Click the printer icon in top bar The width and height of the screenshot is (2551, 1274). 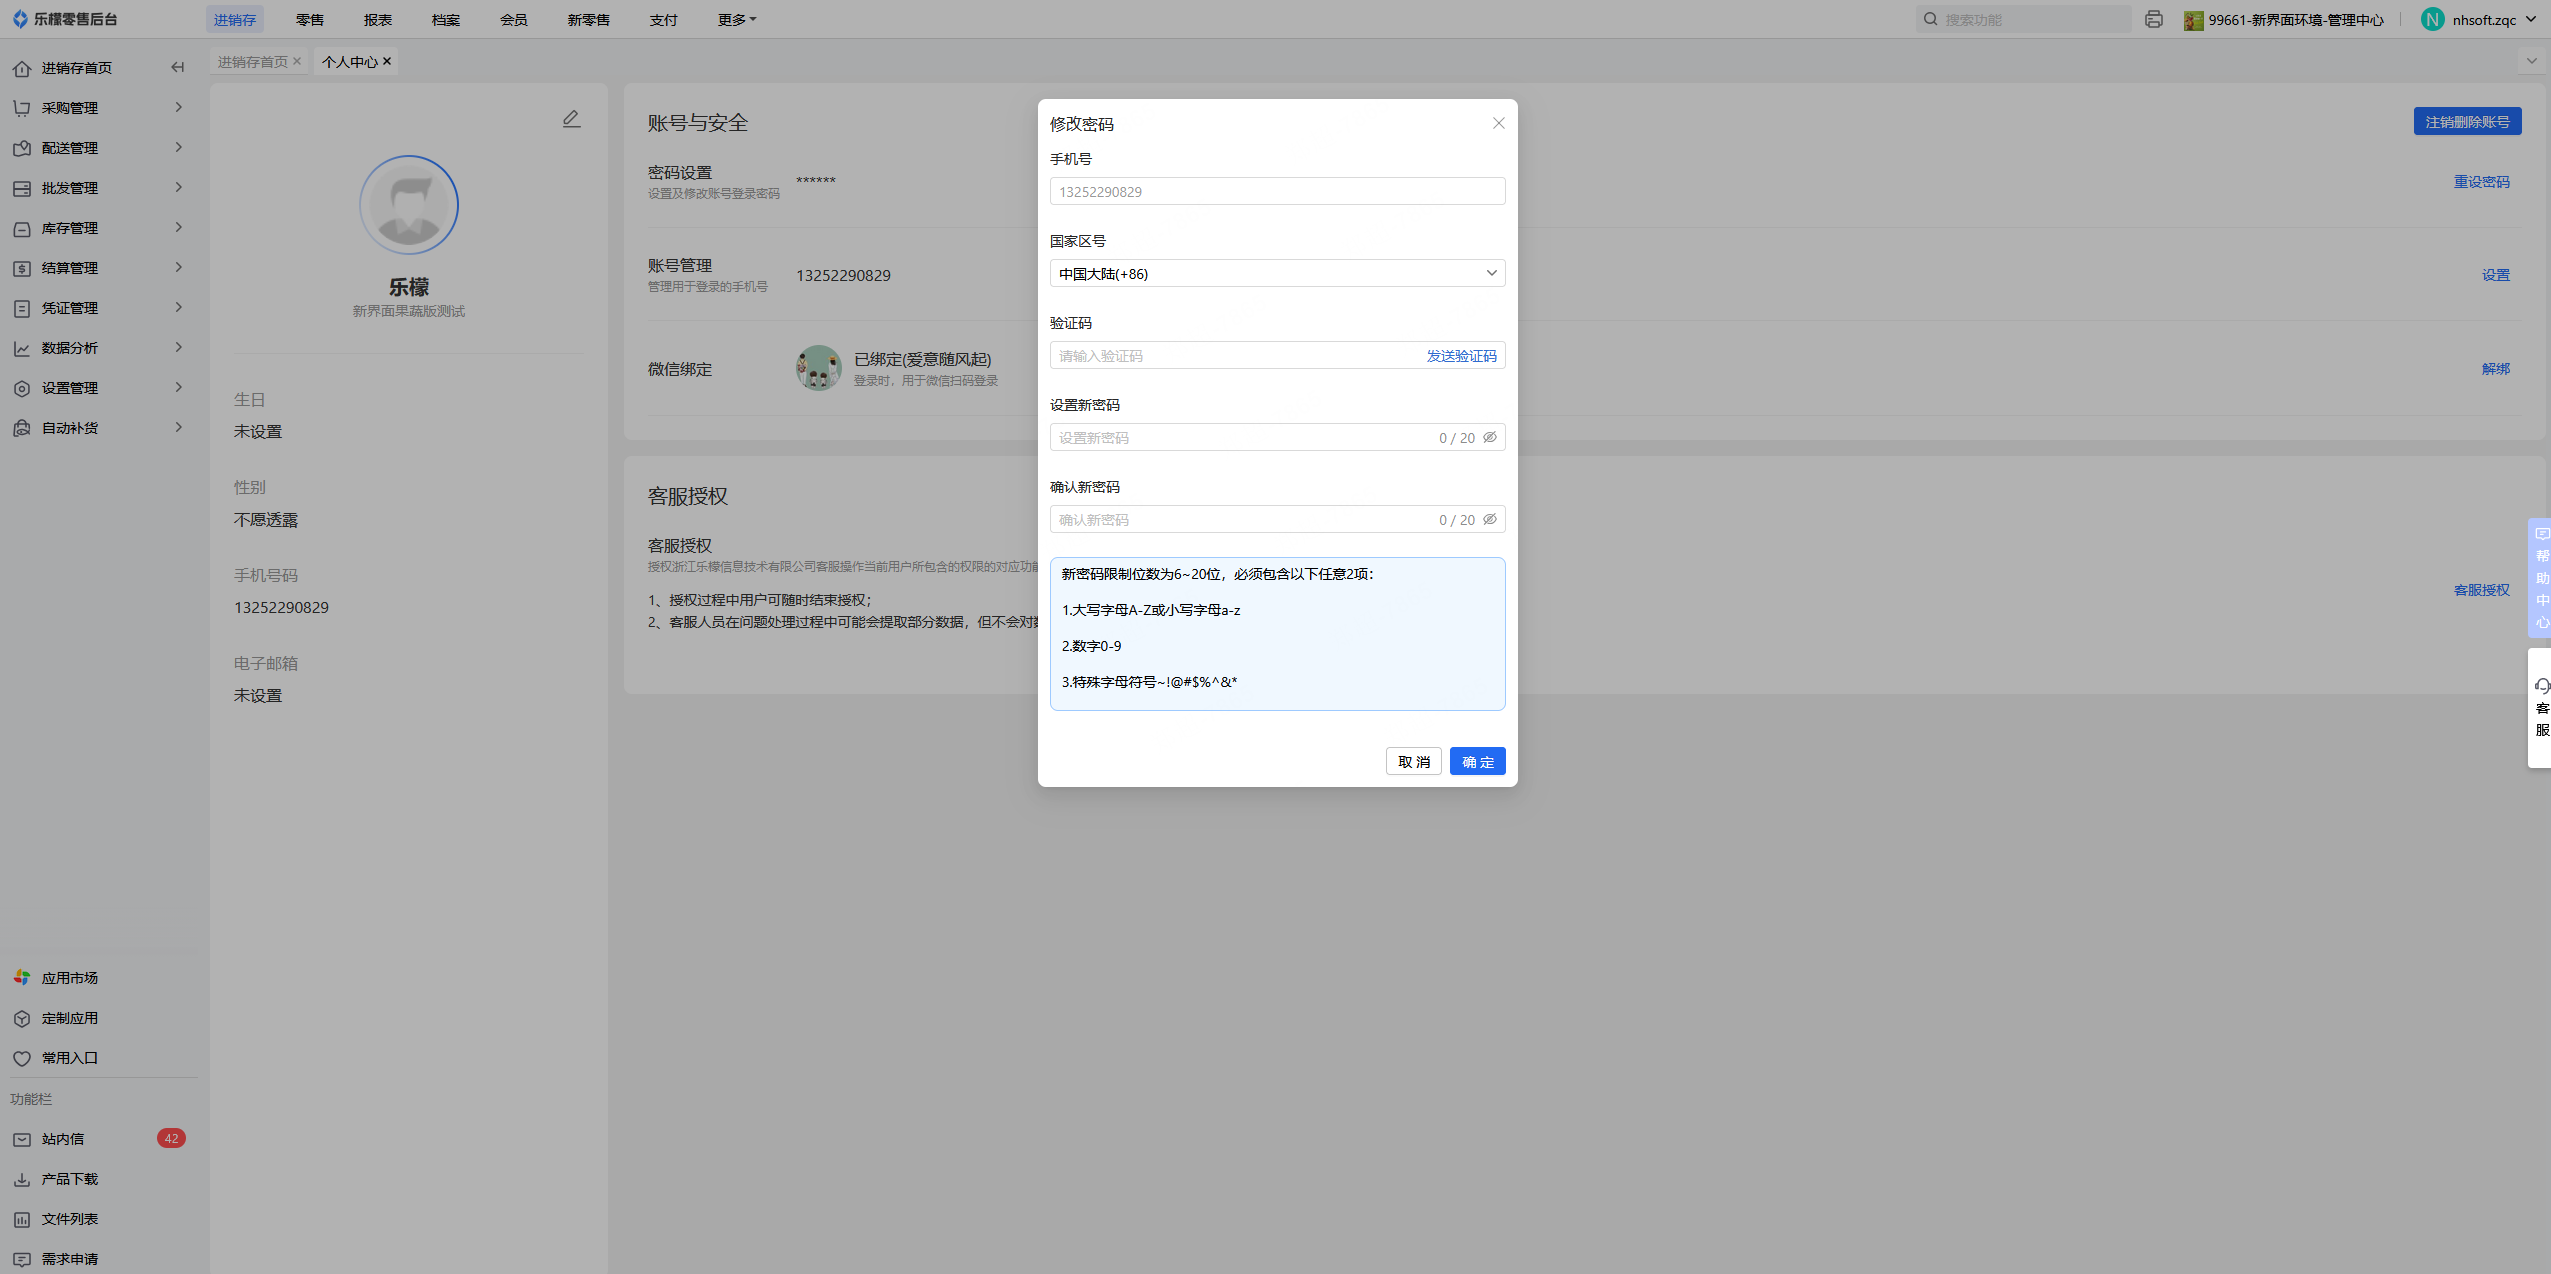tap(2153, 20)
